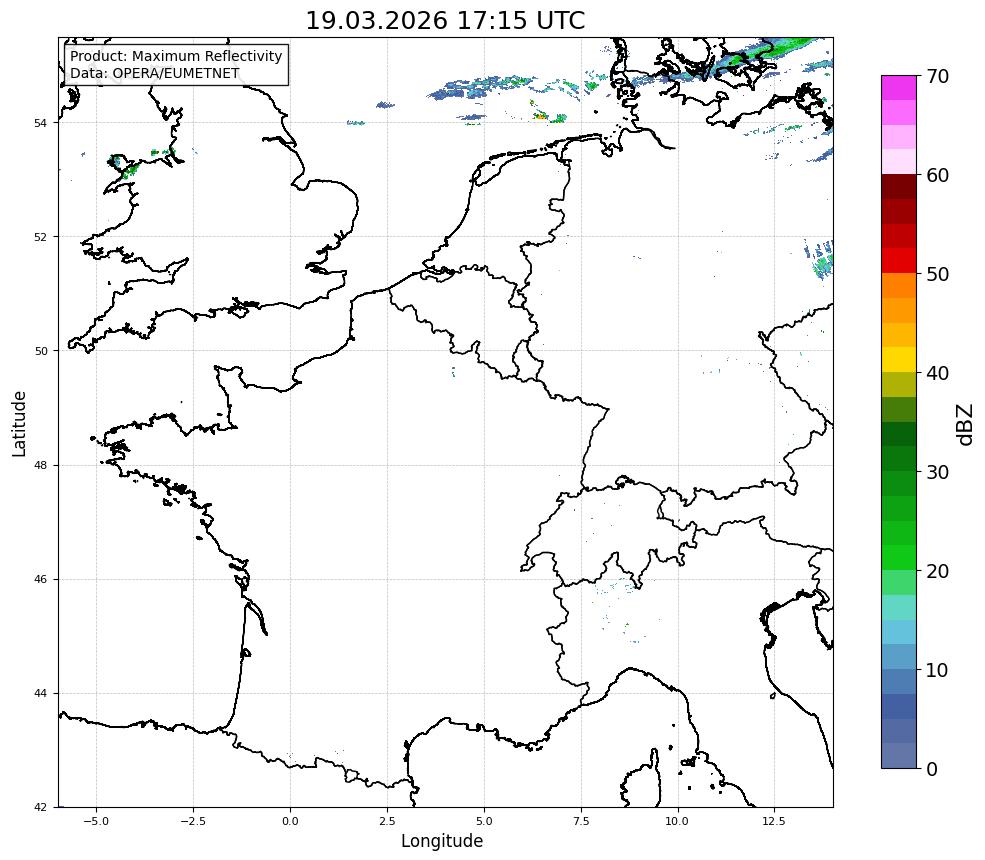
Task: Click the colorbar tick label 10
Action: pos(937,670)
